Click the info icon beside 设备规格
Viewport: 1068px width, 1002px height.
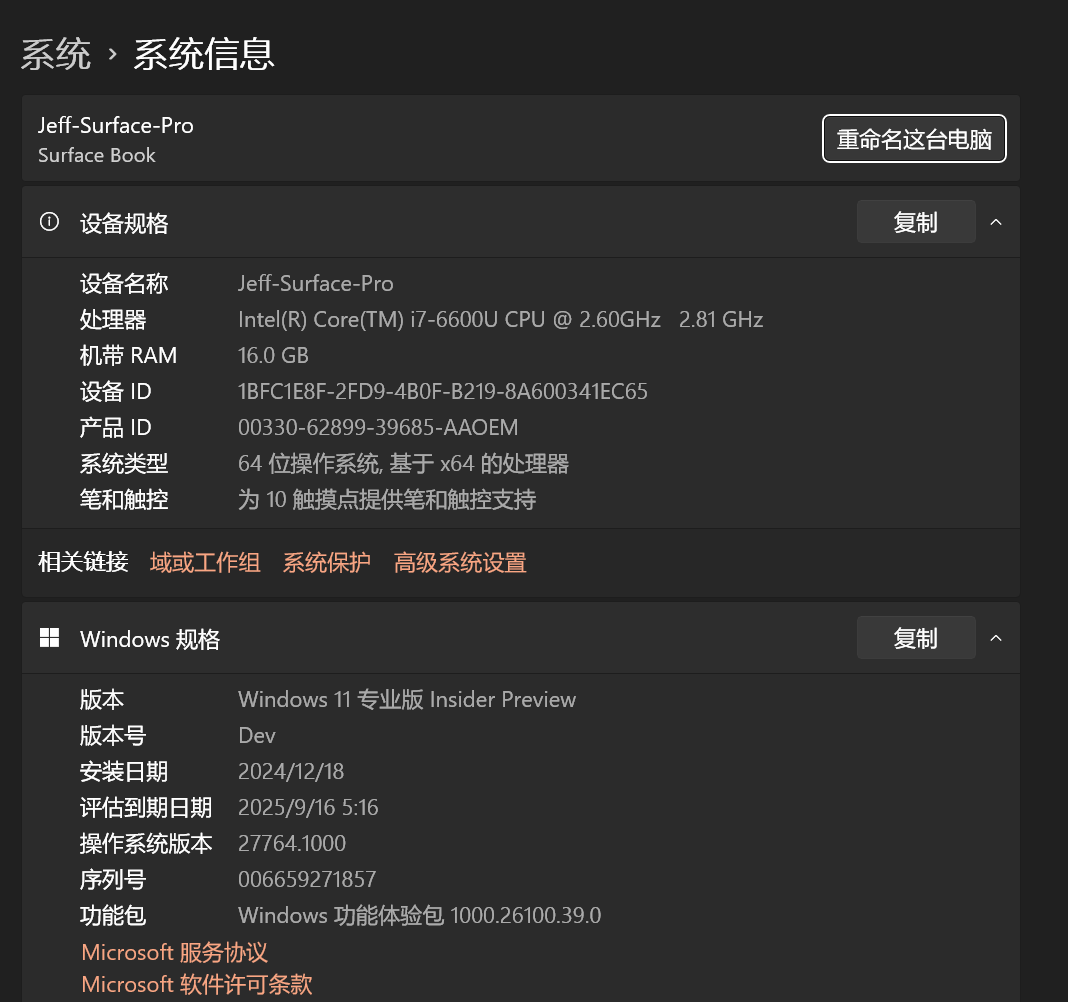pyautogui.click(x=49, y=222)
